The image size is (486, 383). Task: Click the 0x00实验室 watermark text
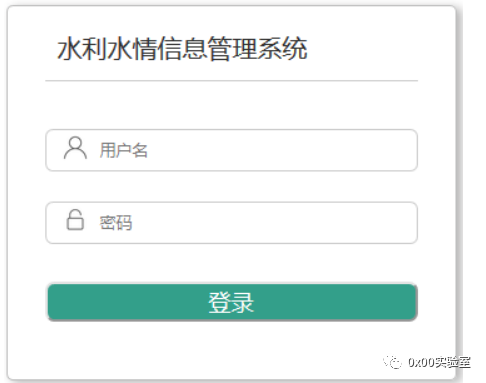click(x=439, y=362)
